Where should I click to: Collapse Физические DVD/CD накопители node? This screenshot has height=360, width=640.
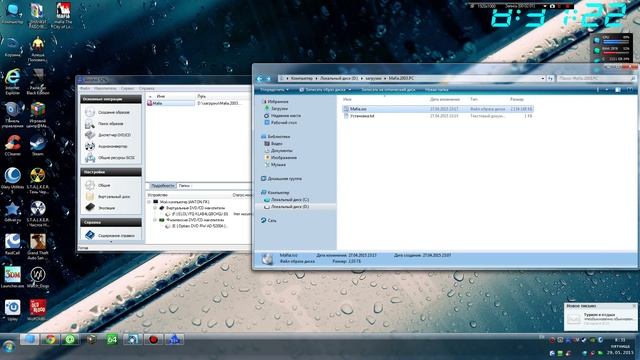[x=155, y=220]
